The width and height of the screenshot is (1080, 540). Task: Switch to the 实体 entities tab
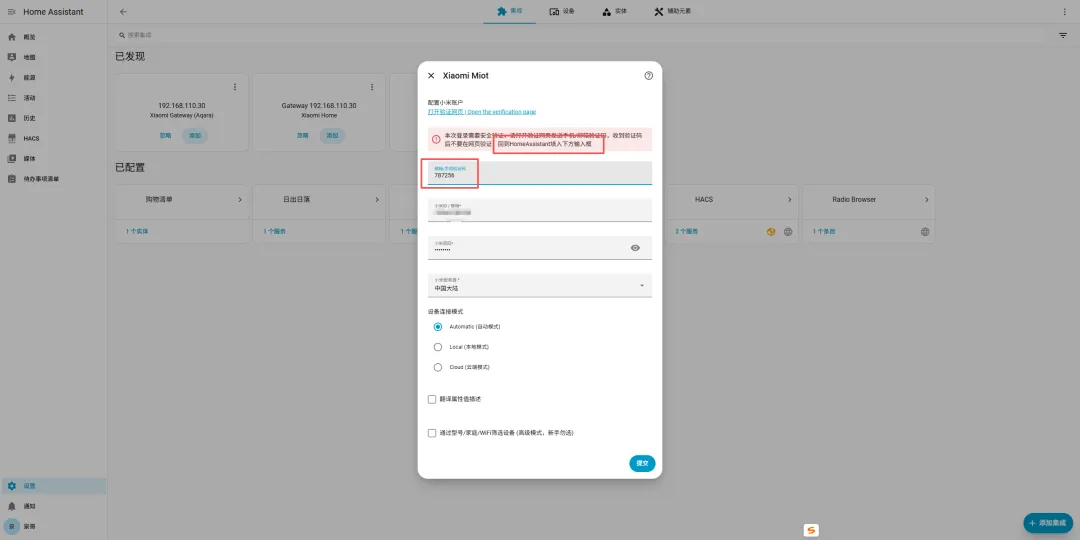coord(614,12)
